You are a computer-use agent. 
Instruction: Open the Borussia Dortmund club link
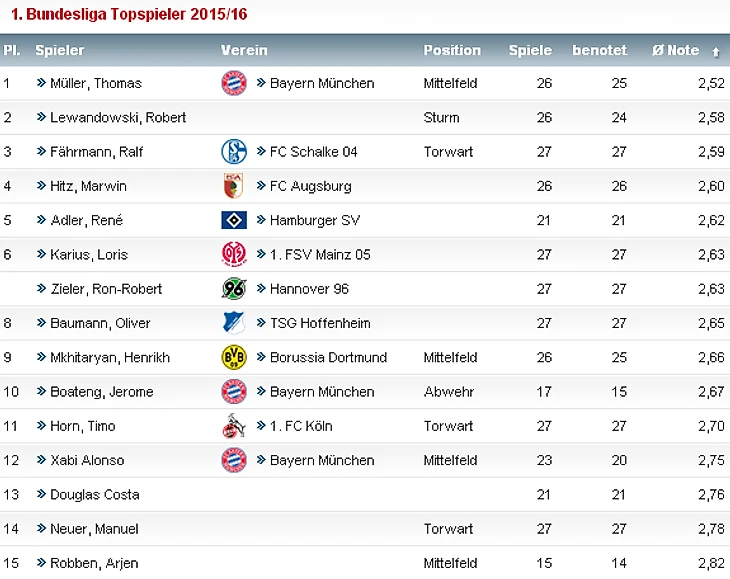point(328,357)
